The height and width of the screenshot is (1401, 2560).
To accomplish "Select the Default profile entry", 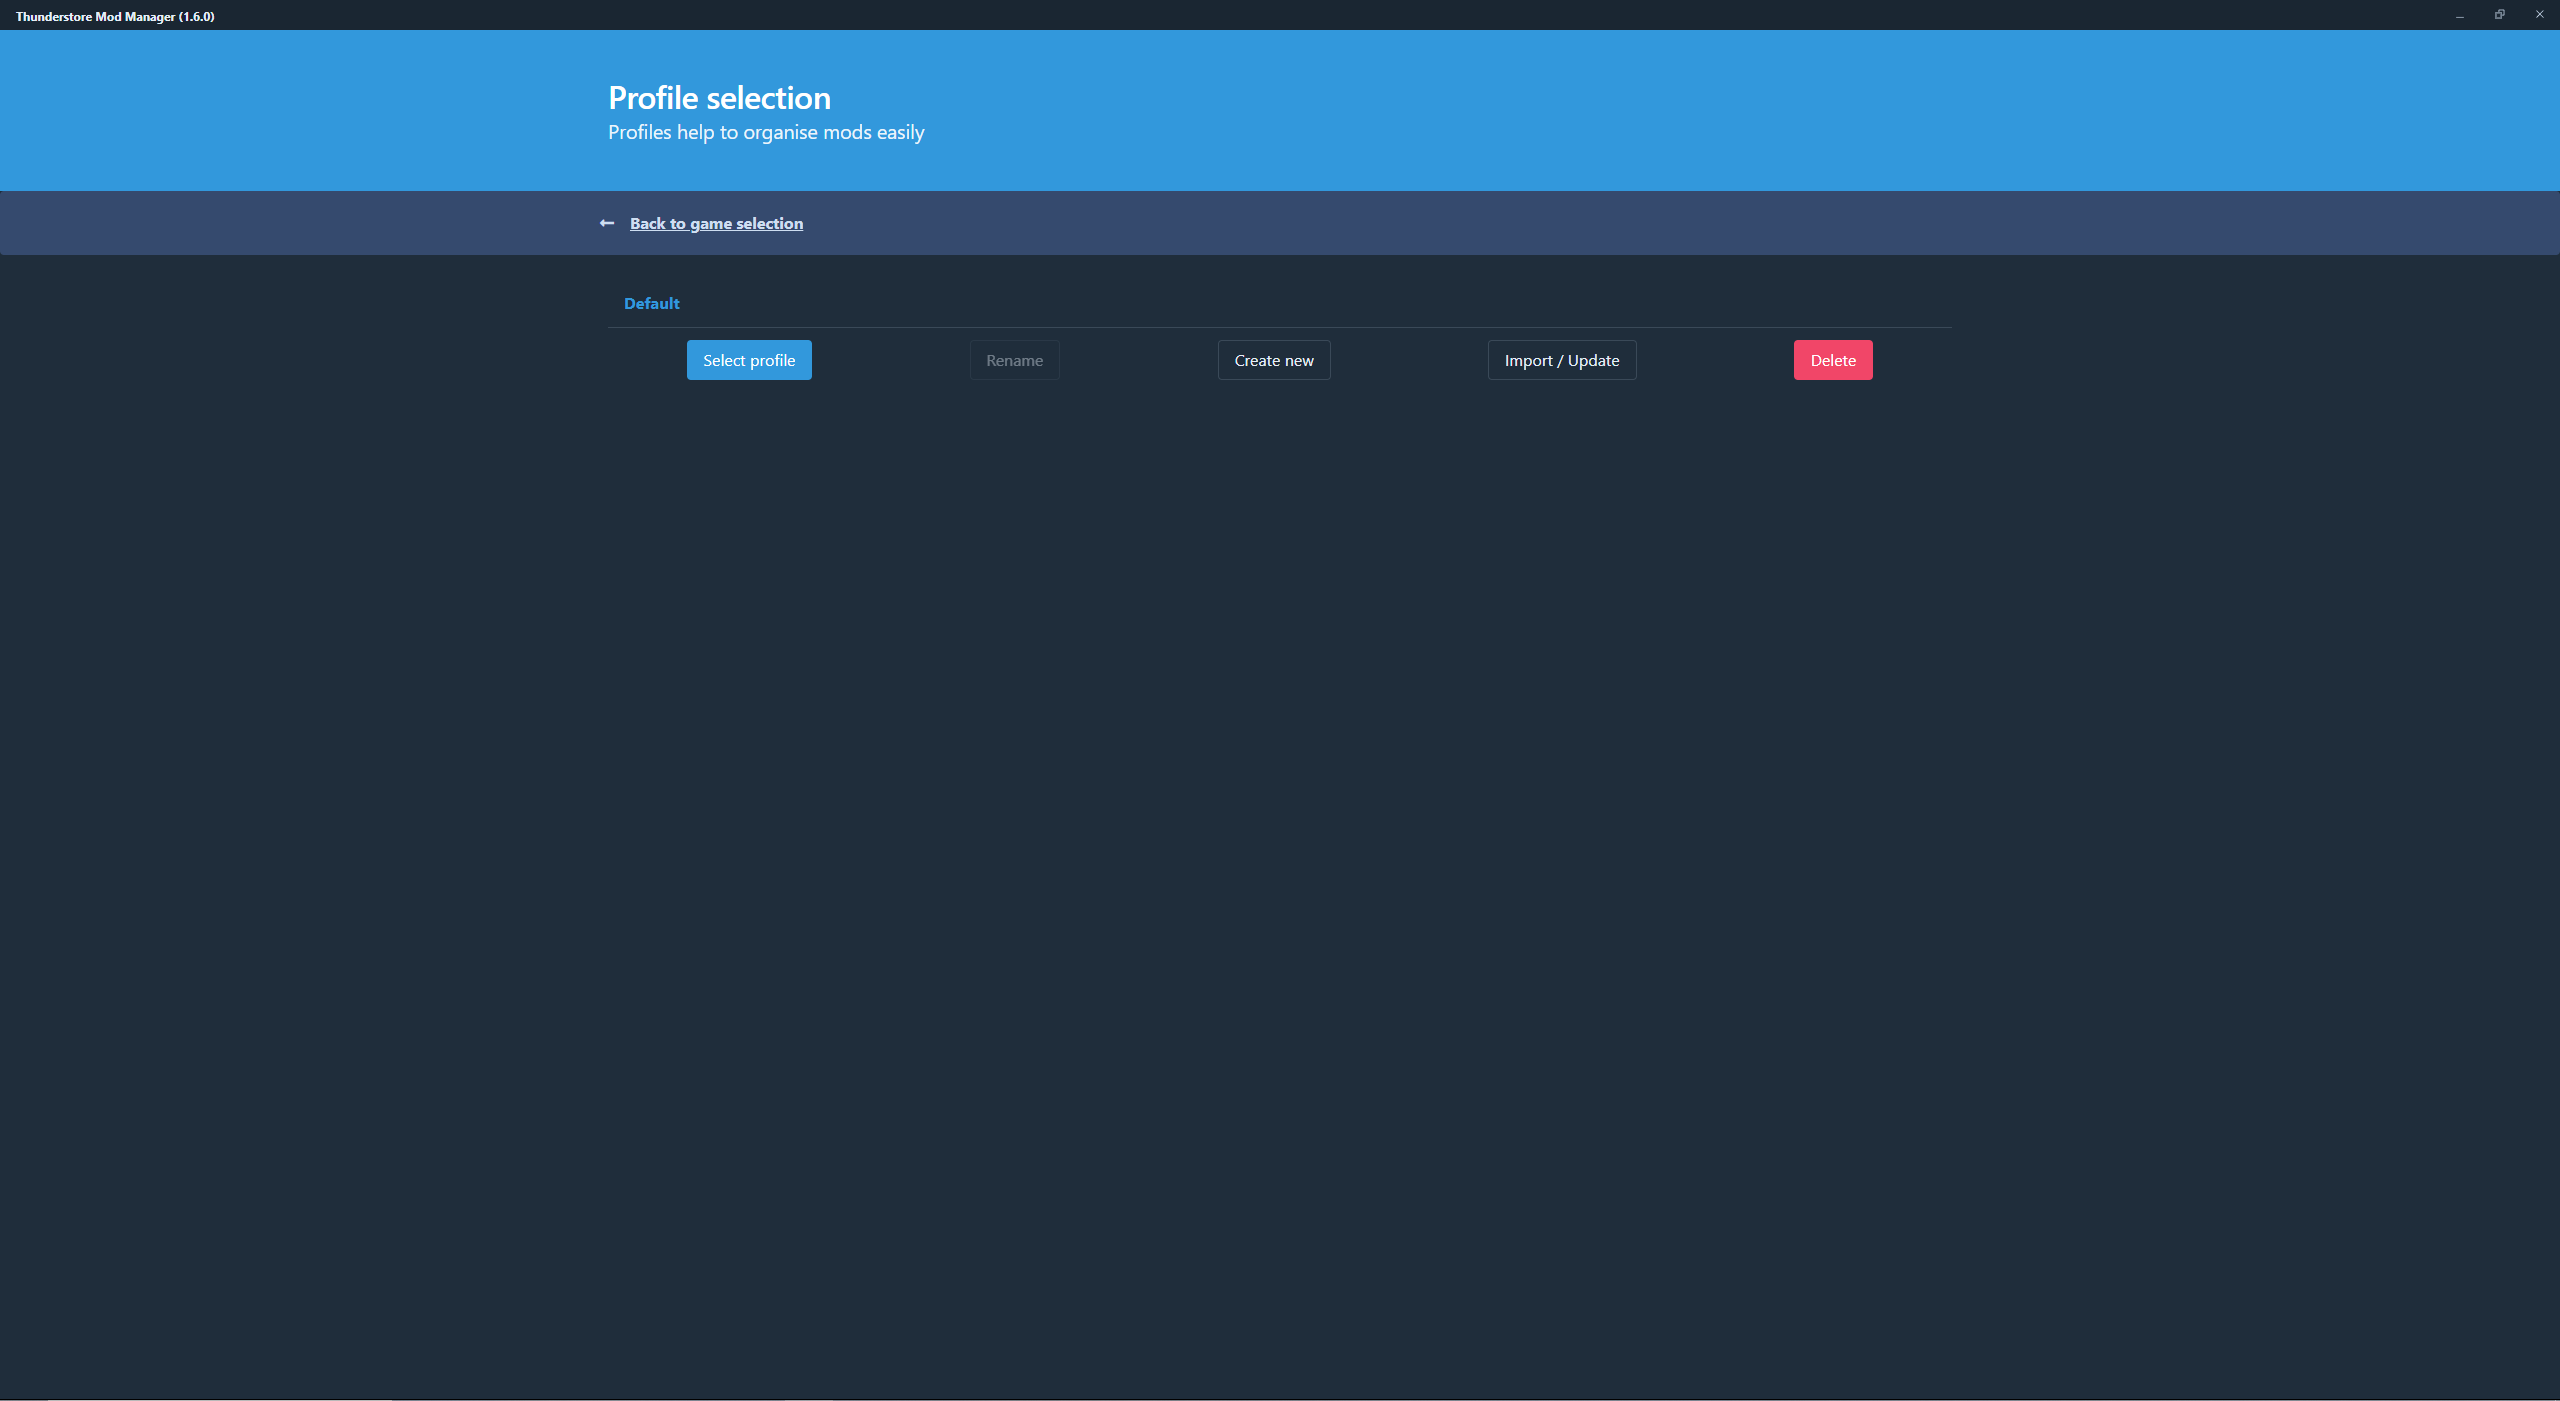I will click(x=651, y=303).
